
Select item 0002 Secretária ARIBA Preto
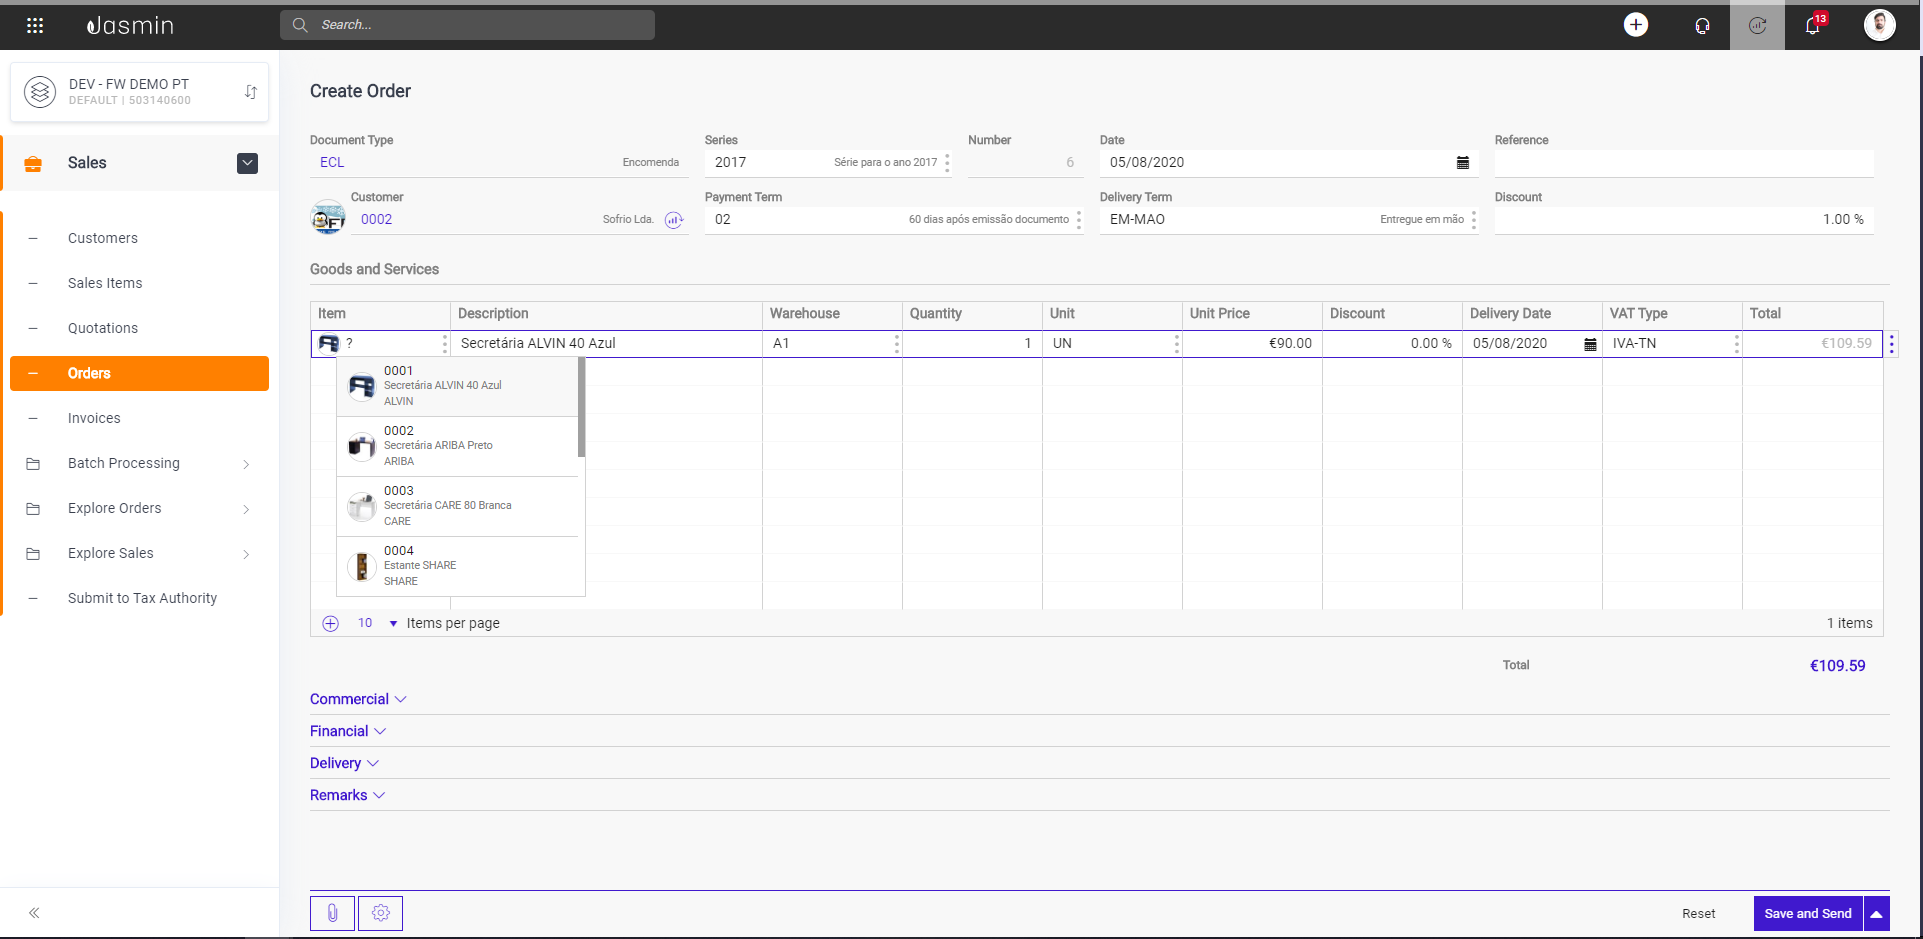coord(458,446)
